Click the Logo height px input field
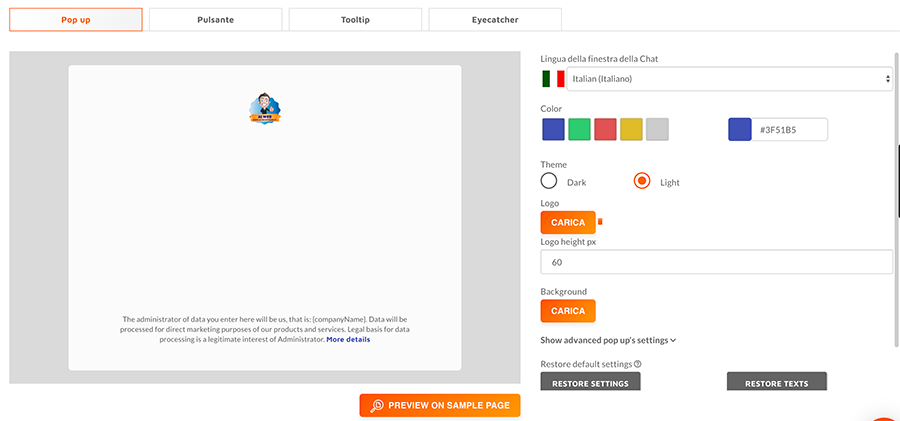Screen dimensions: 900x421 (716, 262)
